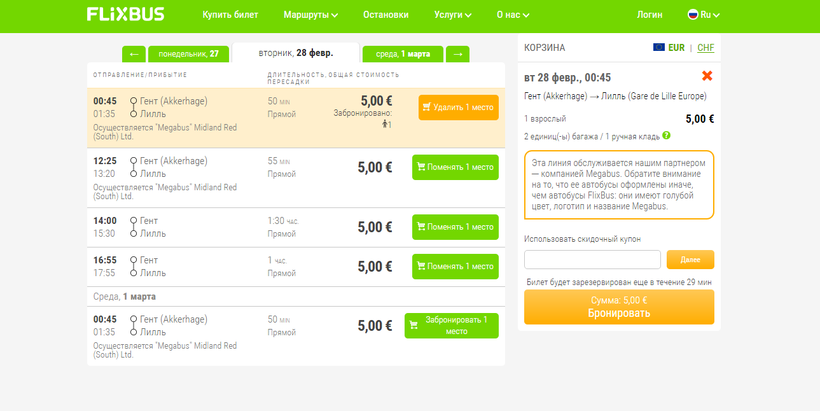Open the Купить билет menu item
The height and width of the screenshot is (411, 820).
point(230,15)
